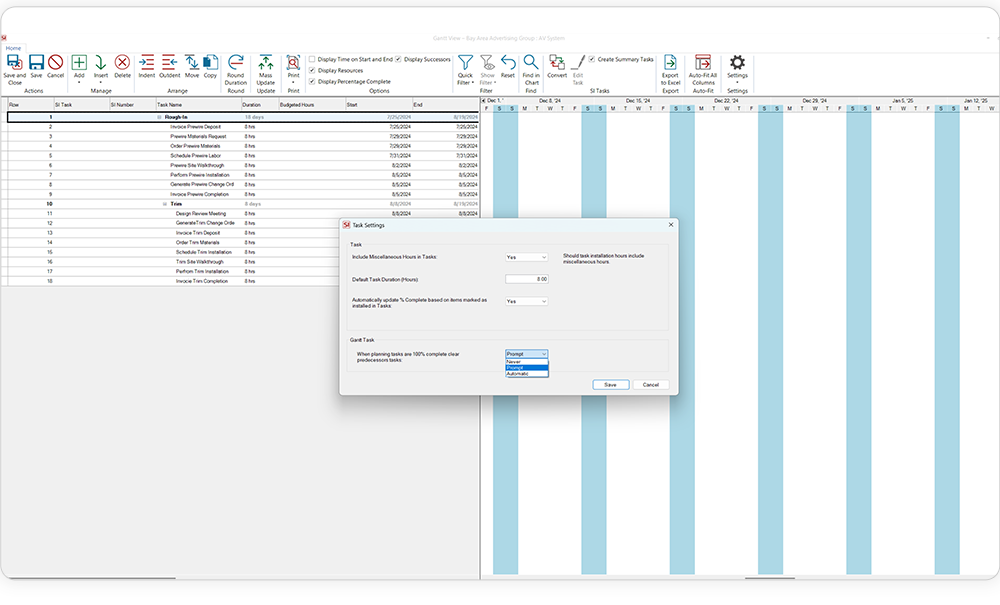
Task: Switch to the Home ribbon tab
Action: [12, 46]
